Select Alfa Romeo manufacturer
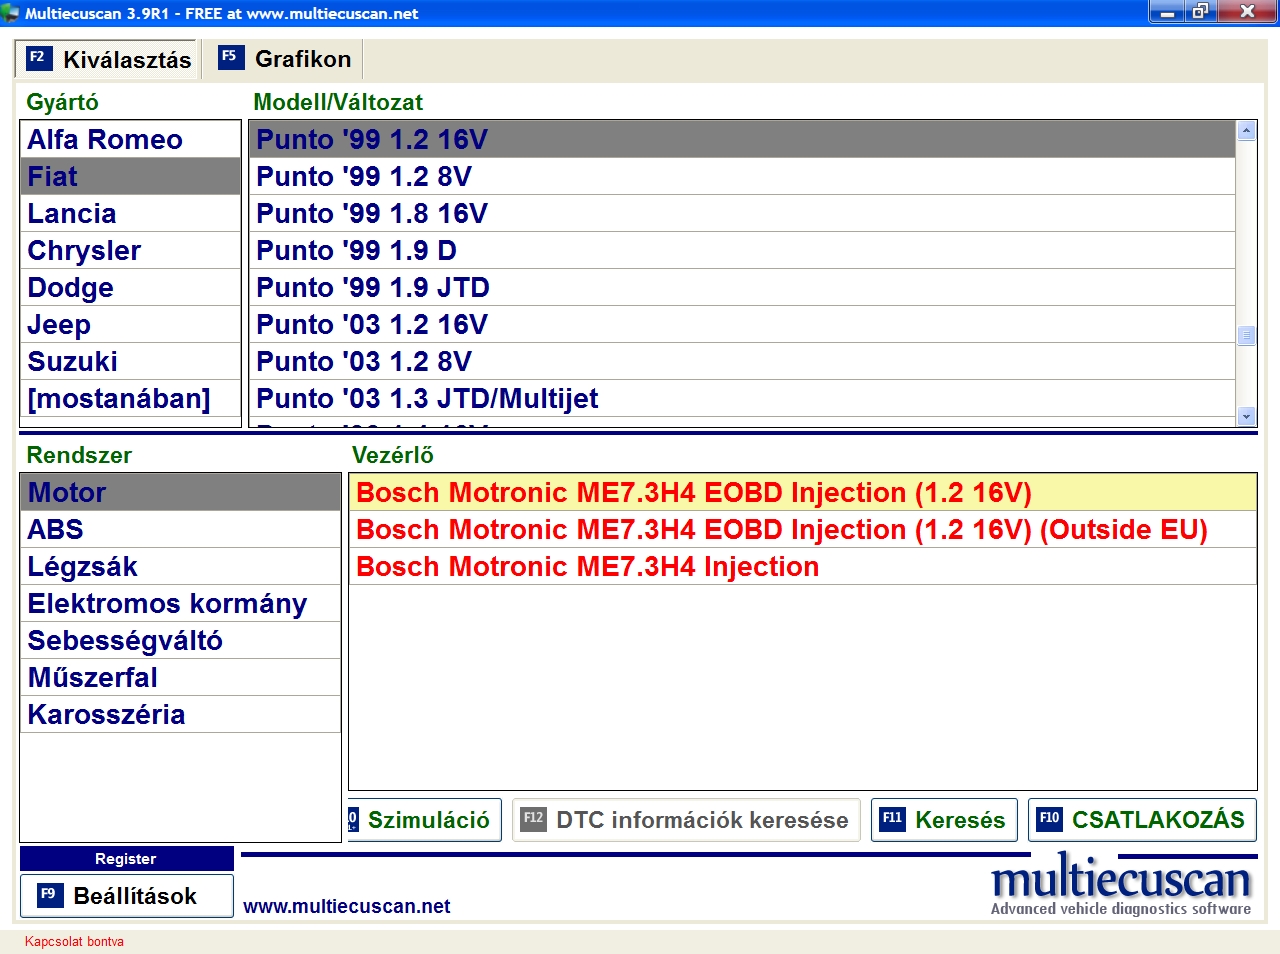 pyautogui.click(x=130, y=140)
